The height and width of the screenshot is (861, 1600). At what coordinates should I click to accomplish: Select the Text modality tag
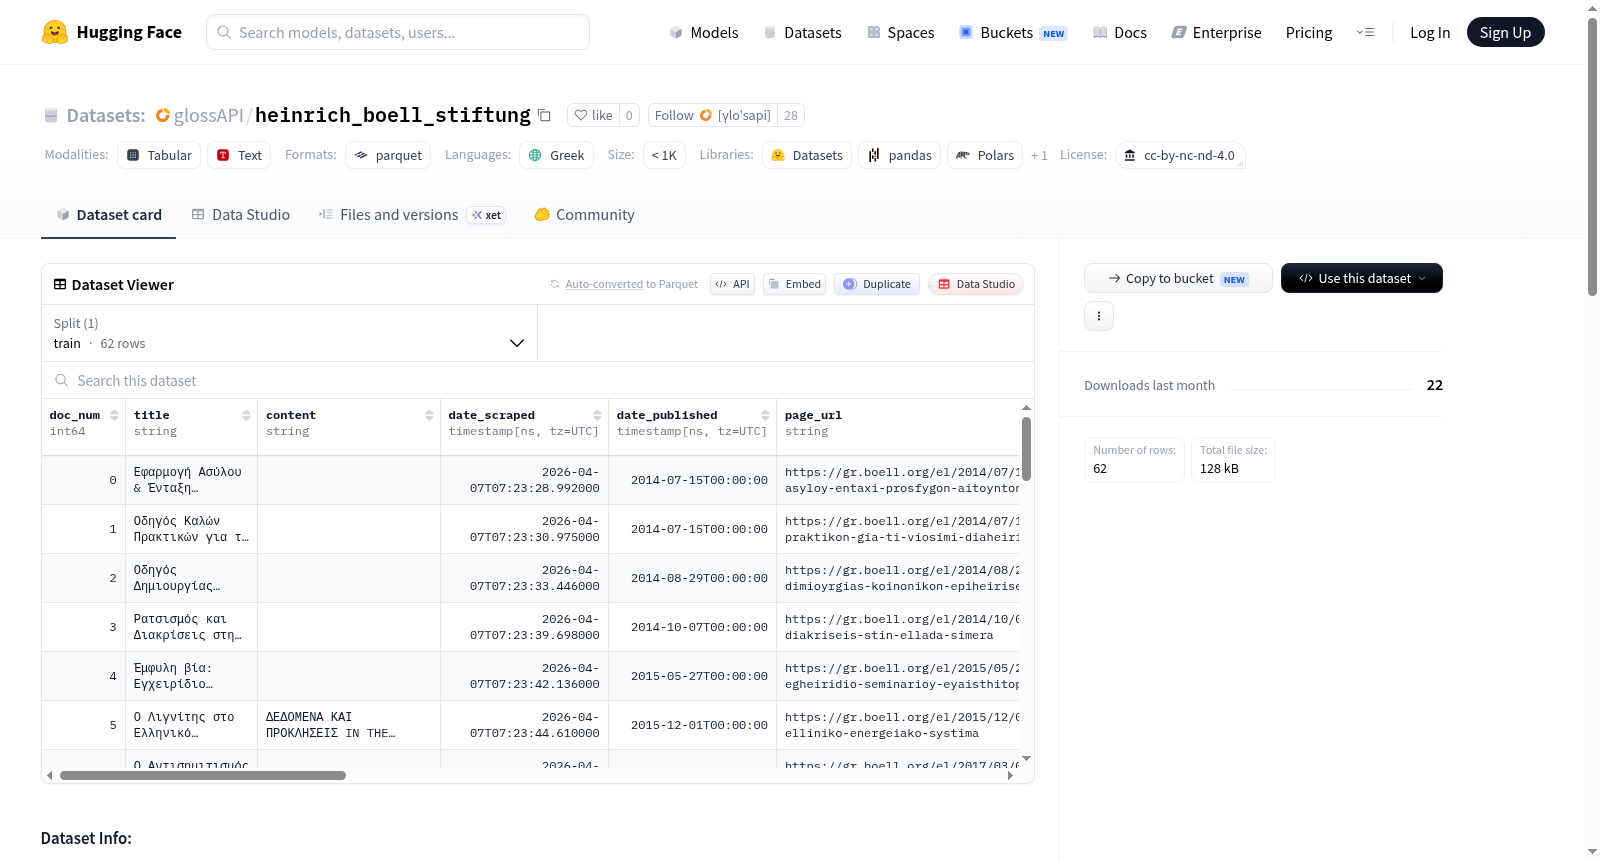[239, 155]
